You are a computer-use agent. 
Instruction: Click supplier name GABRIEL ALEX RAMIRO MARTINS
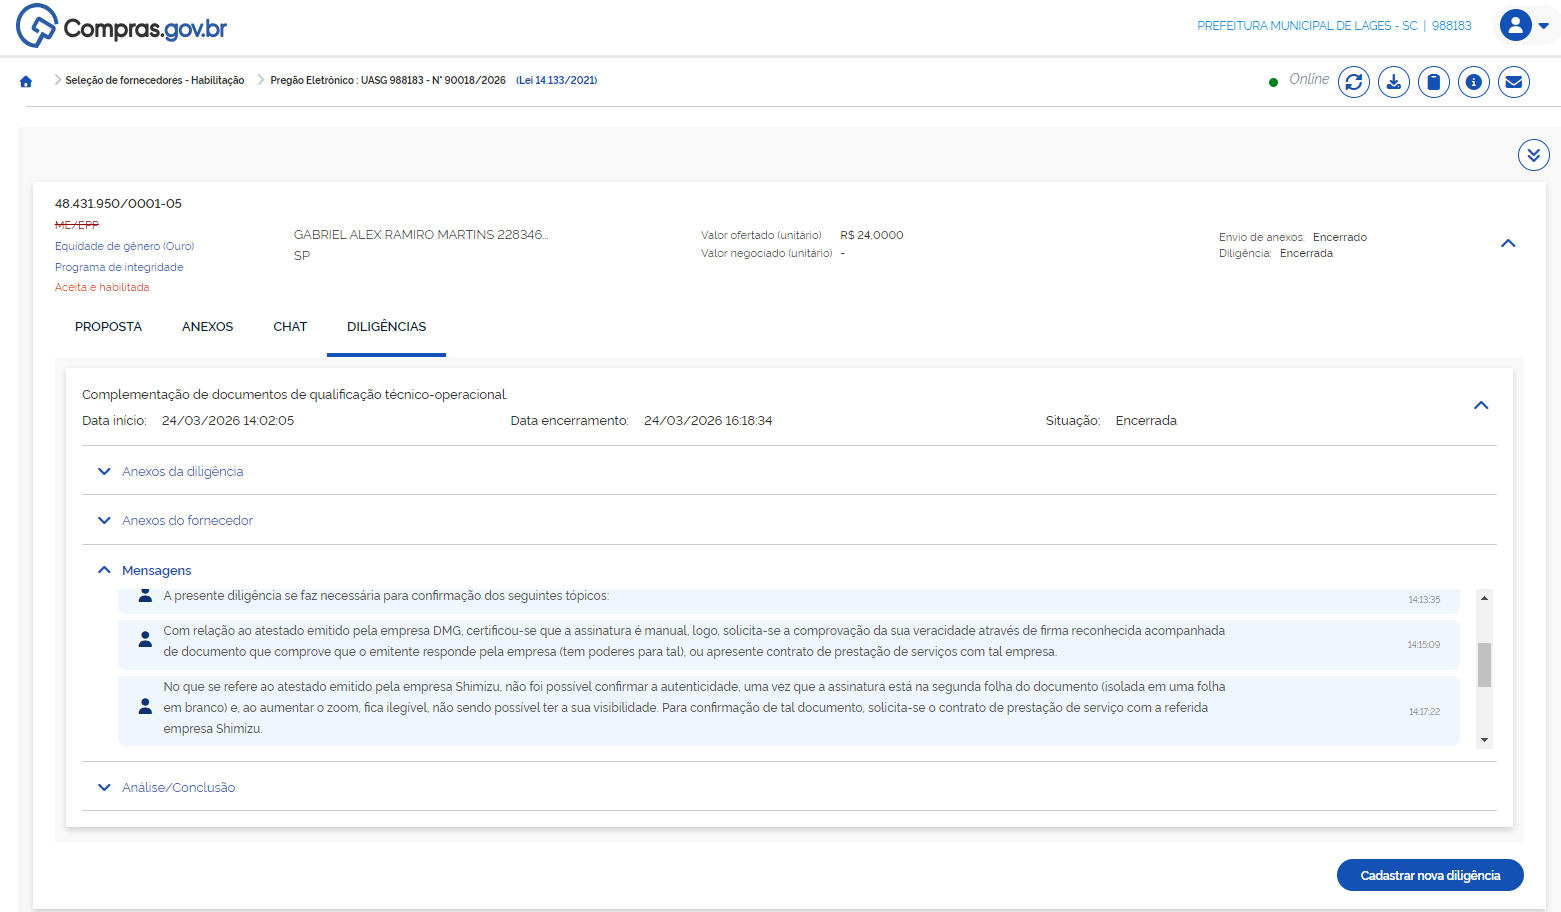coord(421,235)
